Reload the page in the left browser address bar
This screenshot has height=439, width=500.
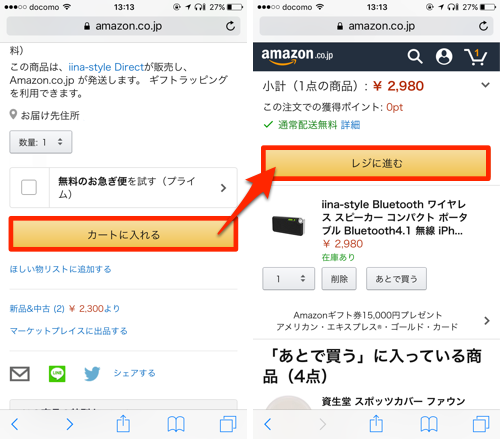tap(230, 26)
